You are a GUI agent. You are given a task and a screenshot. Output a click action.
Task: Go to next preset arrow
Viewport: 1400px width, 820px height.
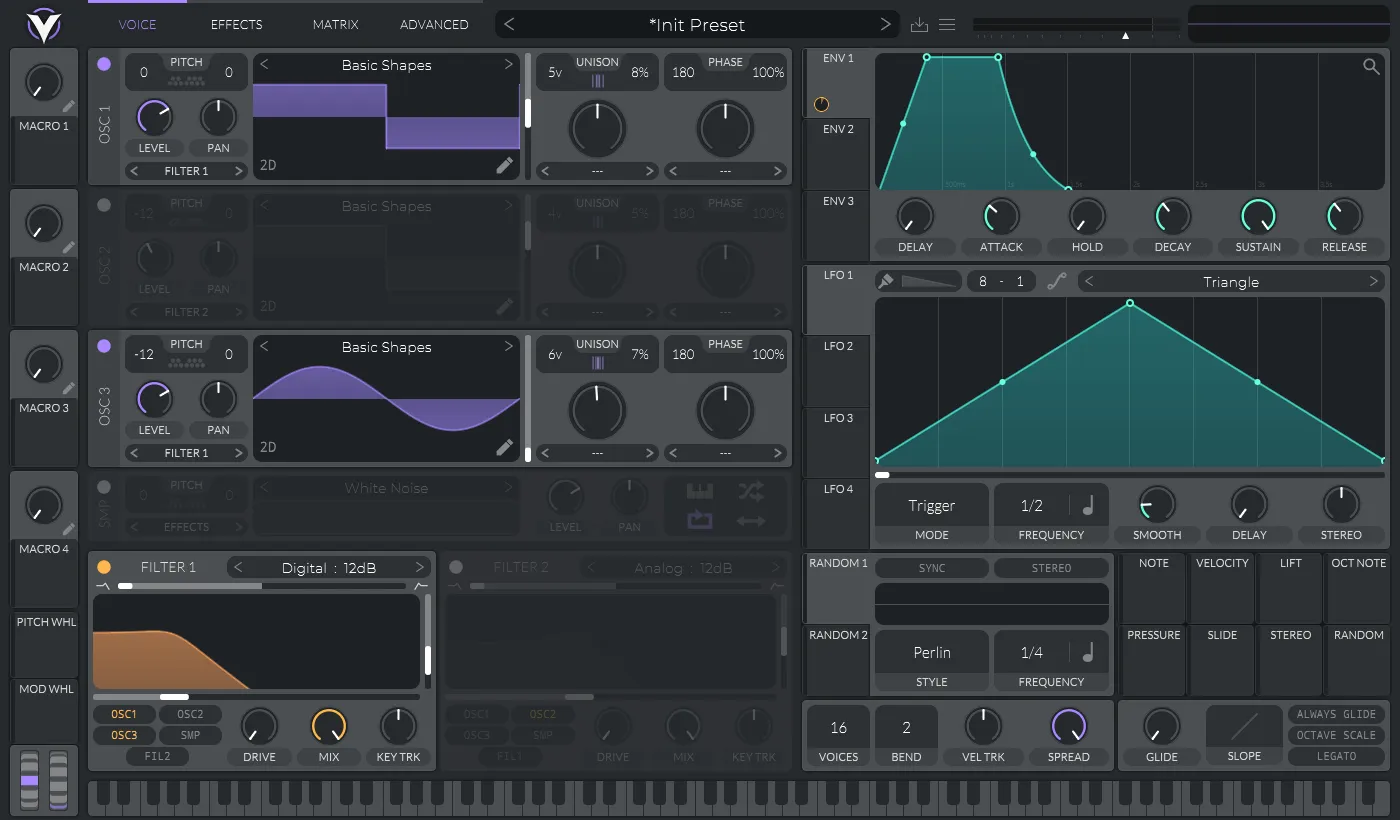coord(885,25)
